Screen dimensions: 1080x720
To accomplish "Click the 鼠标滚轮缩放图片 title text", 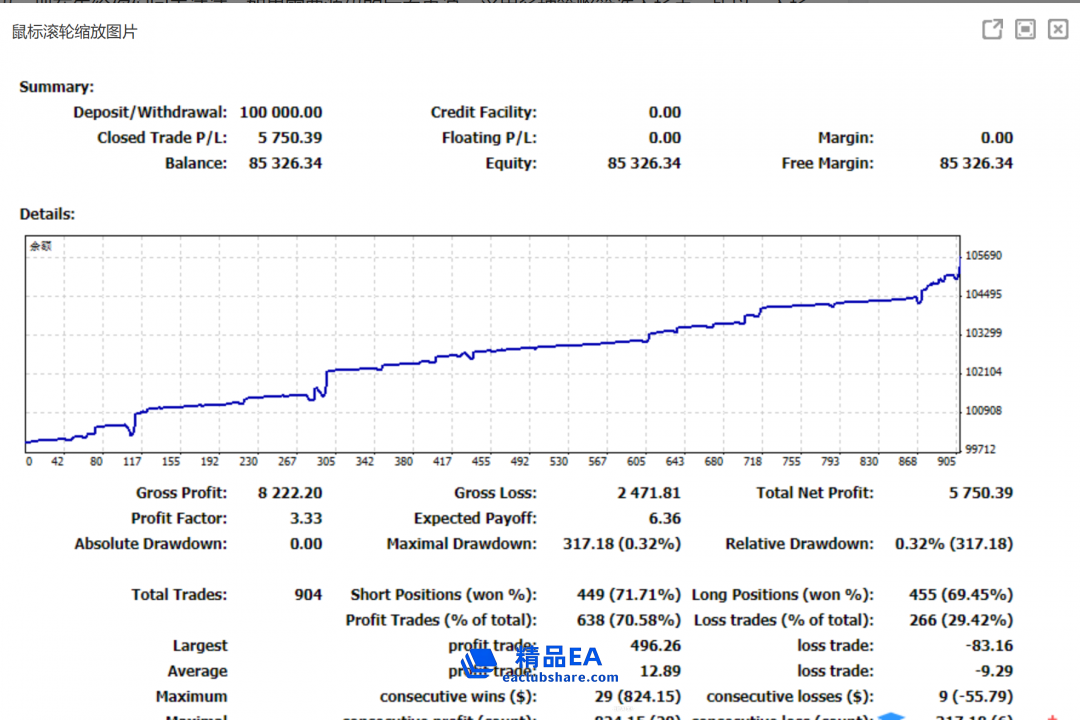I will click(x=75, y=32).
